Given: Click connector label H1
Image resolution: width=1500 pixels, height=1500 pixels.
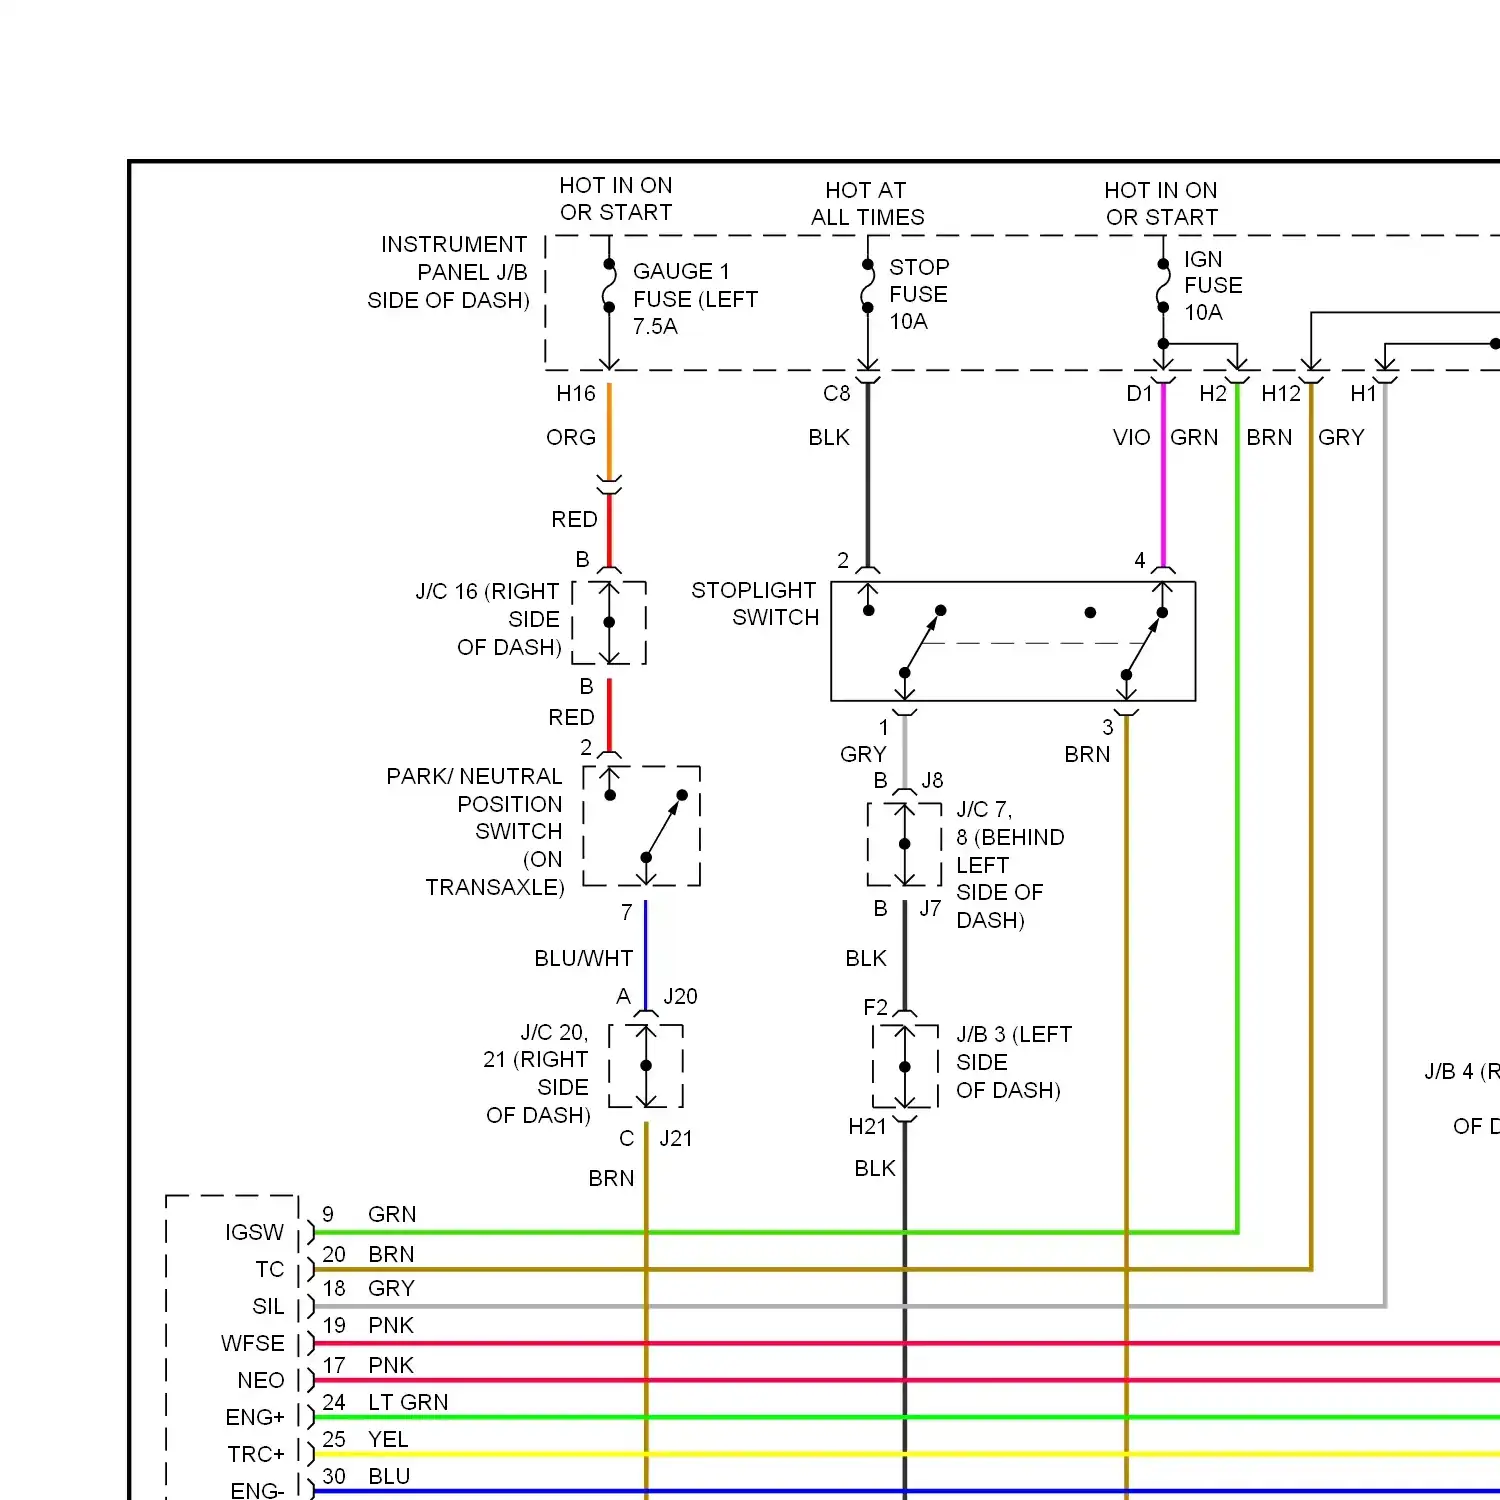Looking at the screenshot, I should pyautogui.click(x=1364, y=394).
